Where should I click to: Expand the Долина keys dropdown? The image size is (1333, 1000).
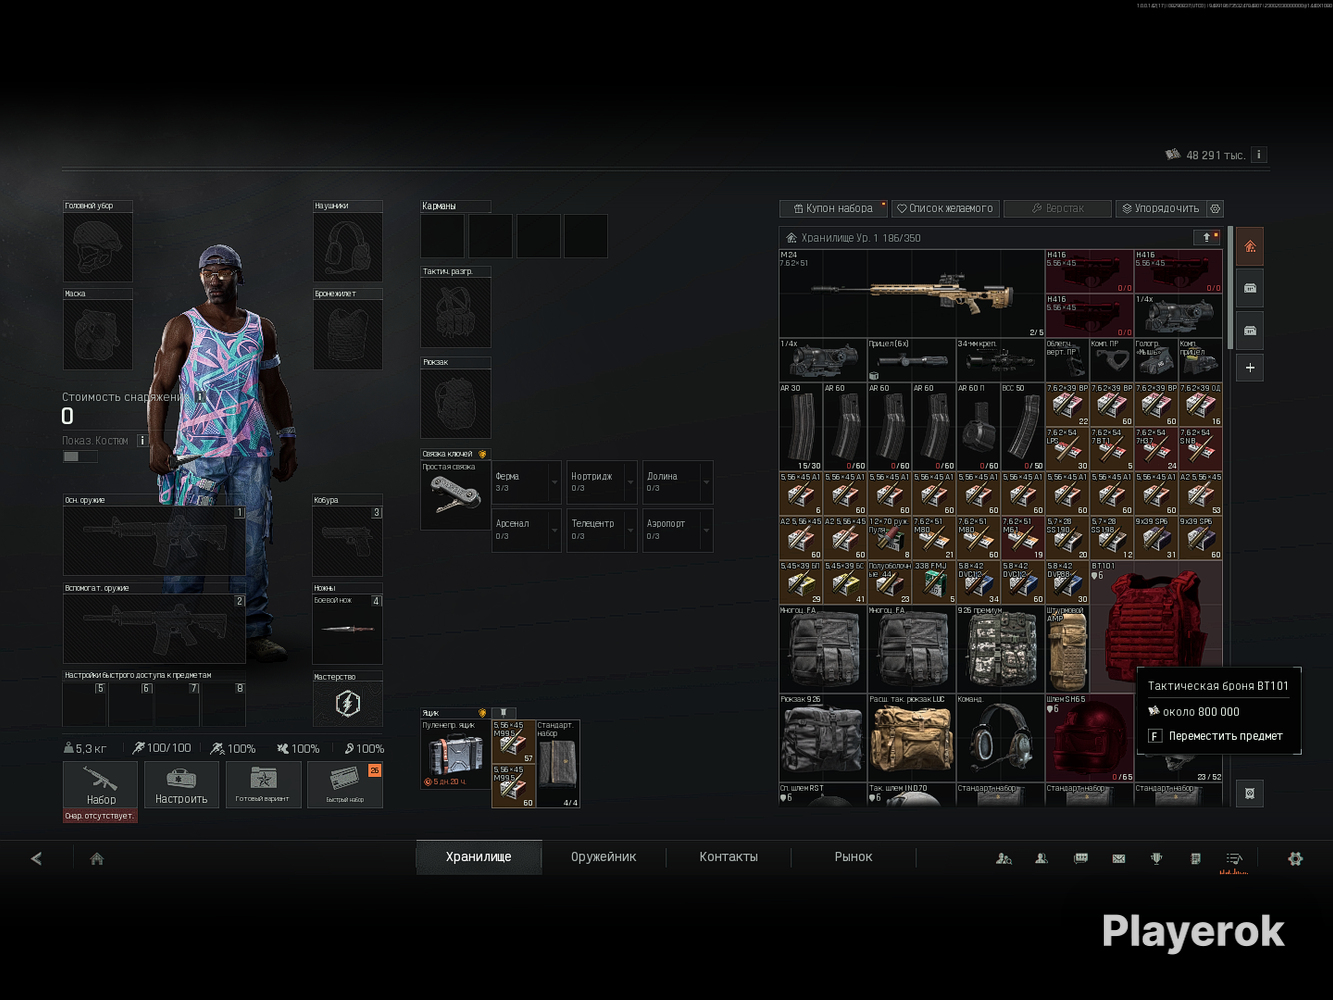[706, 482]
